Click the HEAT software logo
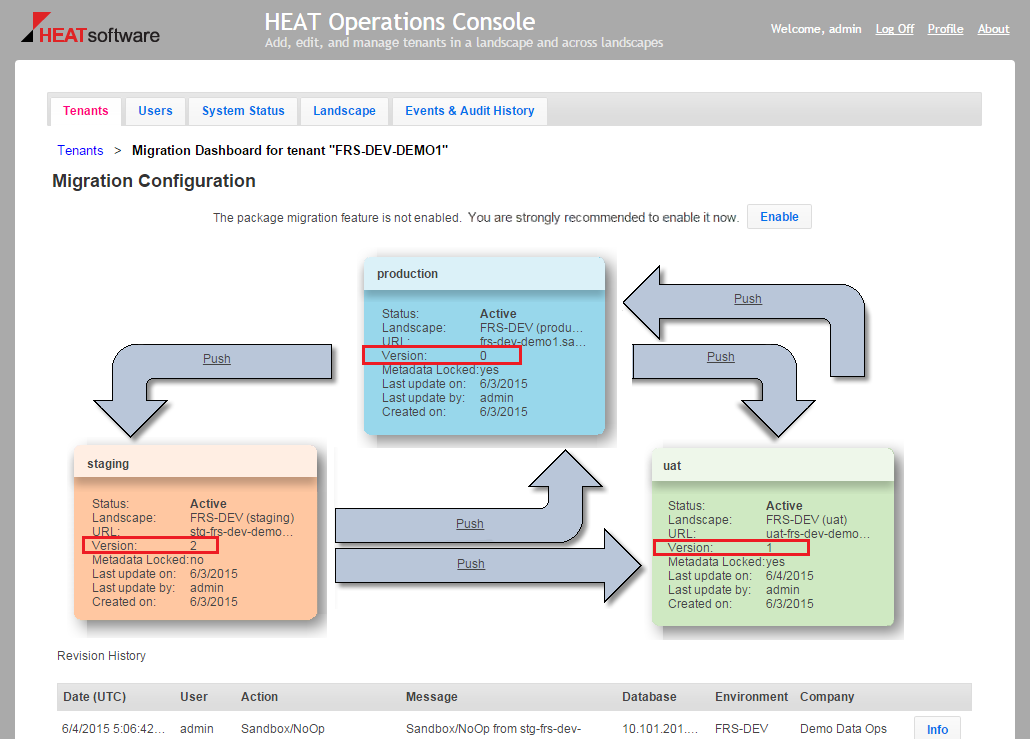This screenshot has height=739, width=1030. 91,28
